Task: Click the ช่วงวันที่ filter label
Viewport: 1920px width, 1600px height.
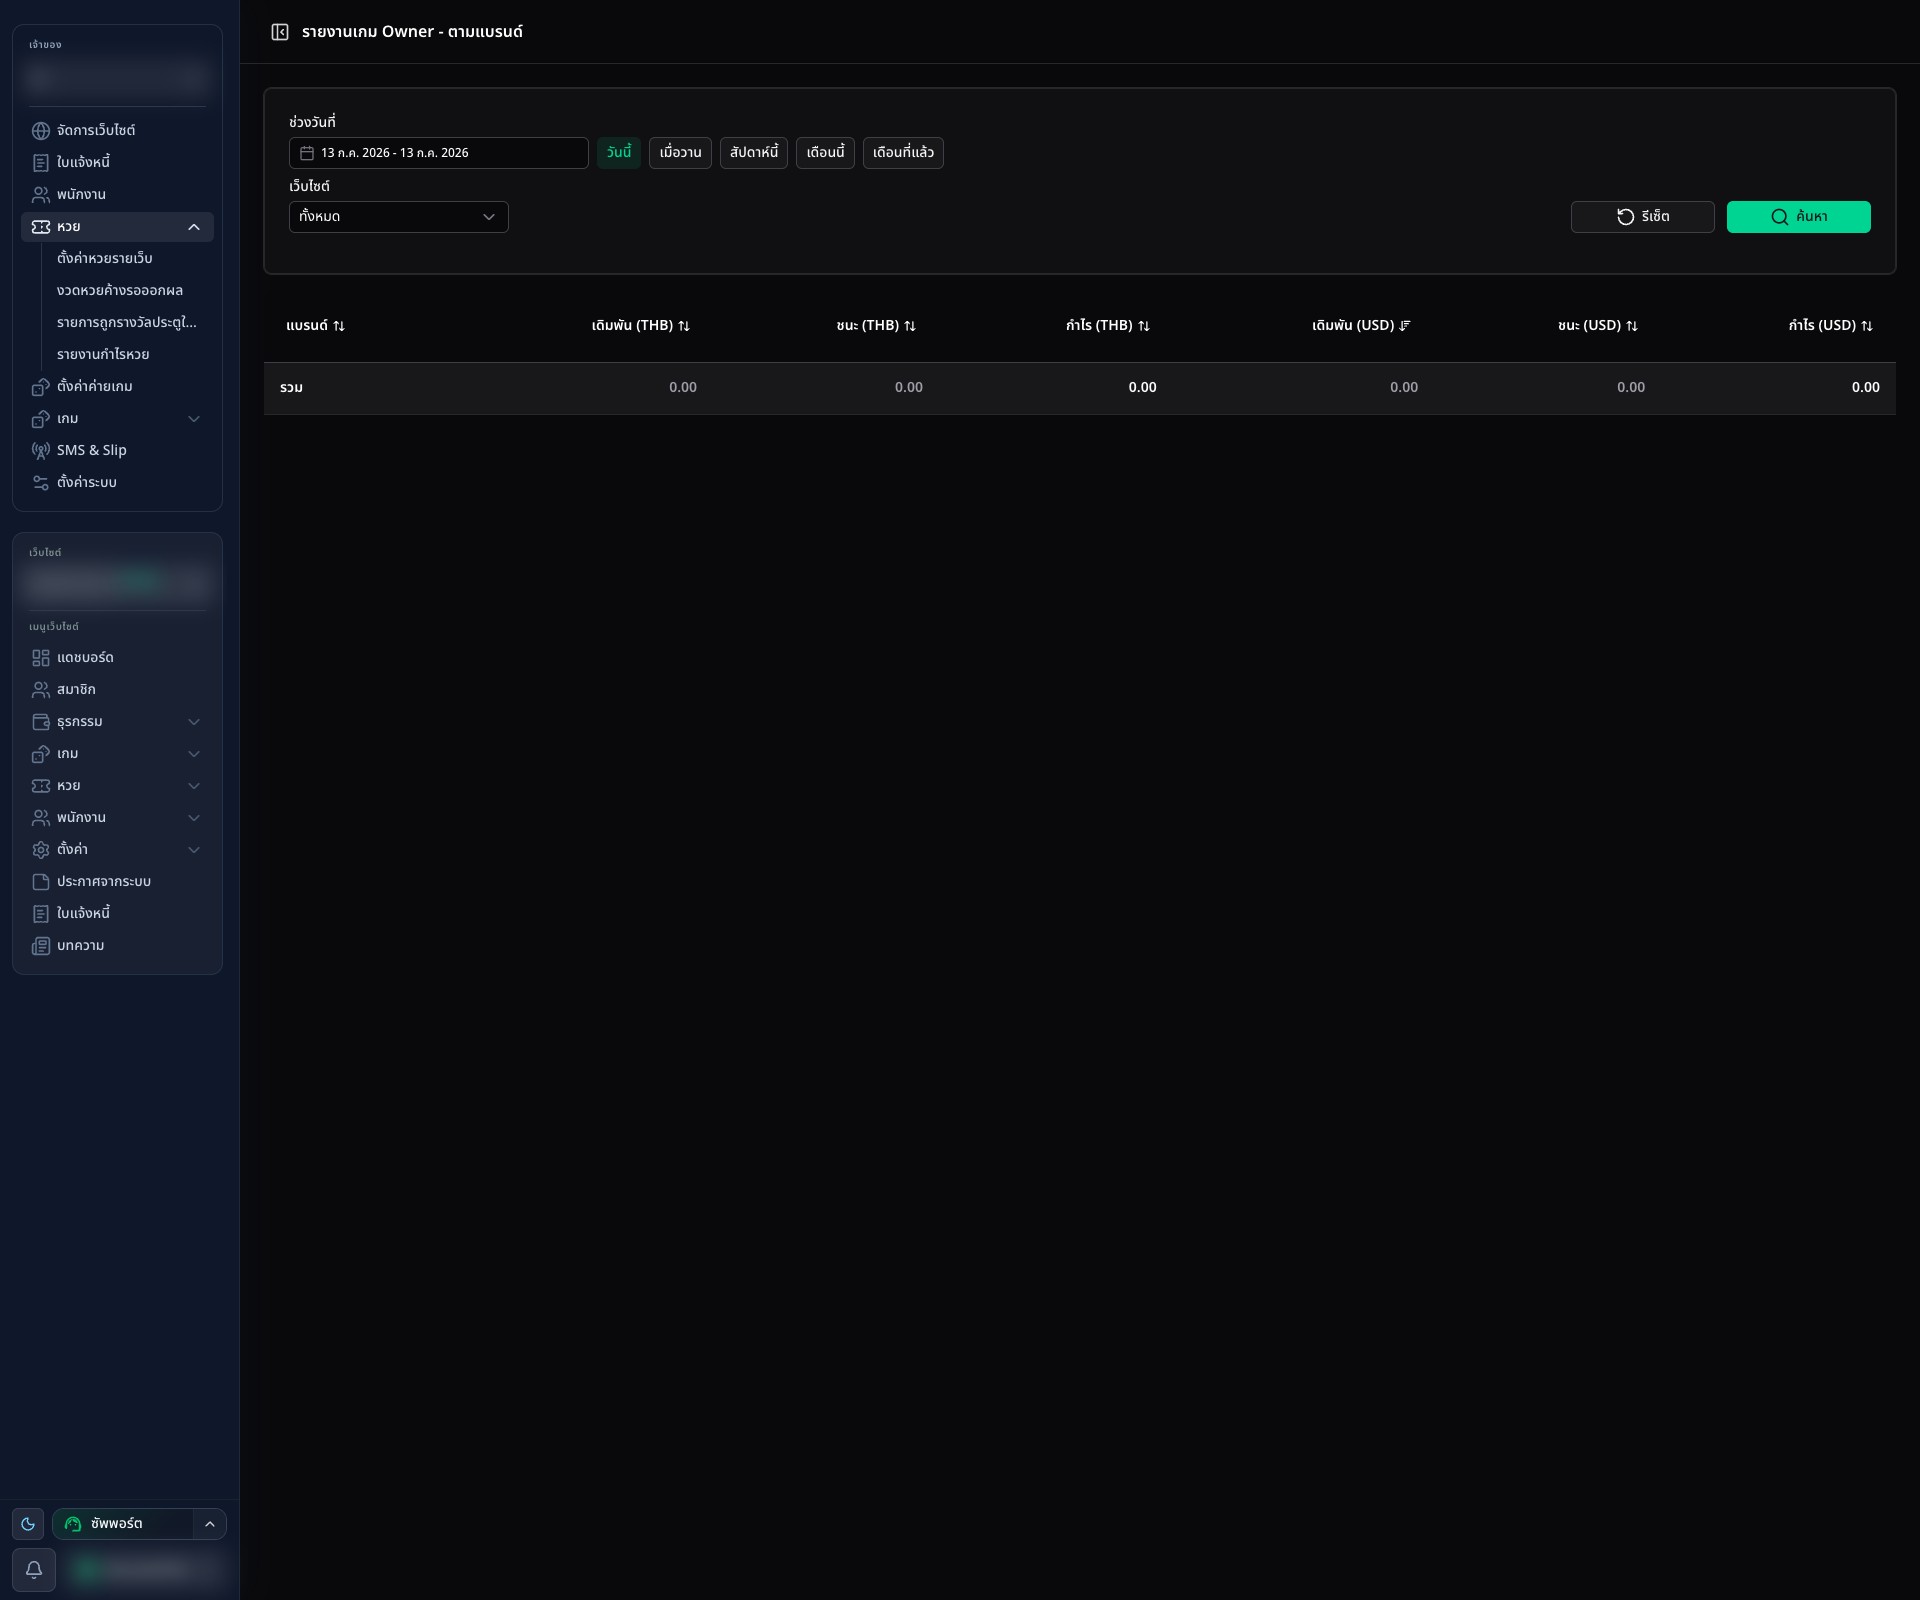Action: pos(312,122)
